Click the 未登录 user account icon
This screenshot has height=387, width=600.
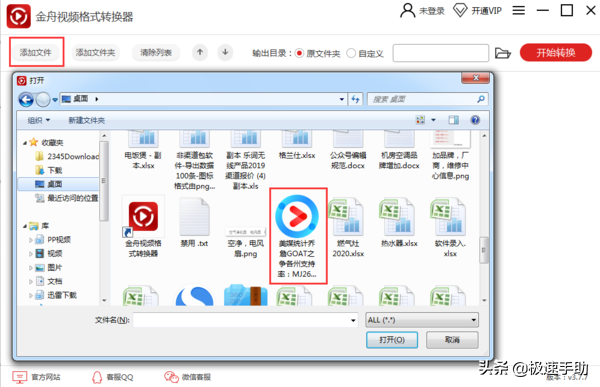tap(408, 10)
